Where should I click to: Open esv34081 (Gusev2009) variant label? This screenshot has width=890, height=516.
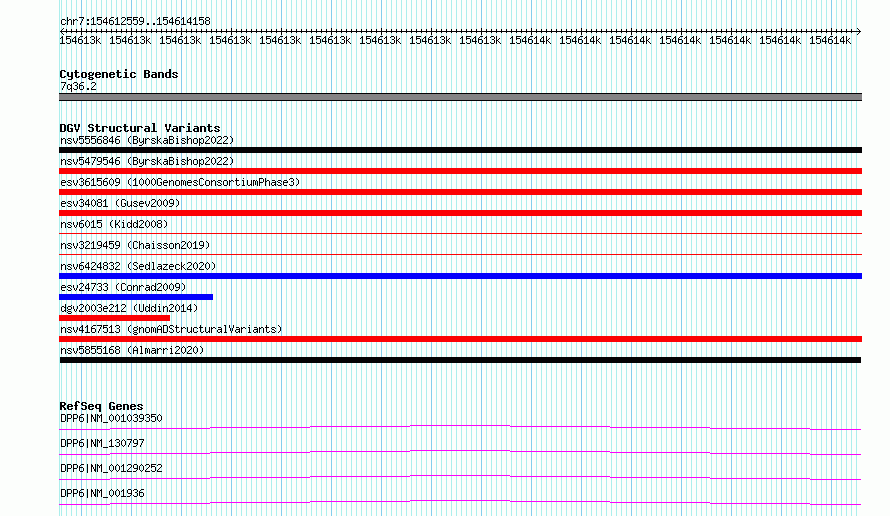click(x=120, y=203)
